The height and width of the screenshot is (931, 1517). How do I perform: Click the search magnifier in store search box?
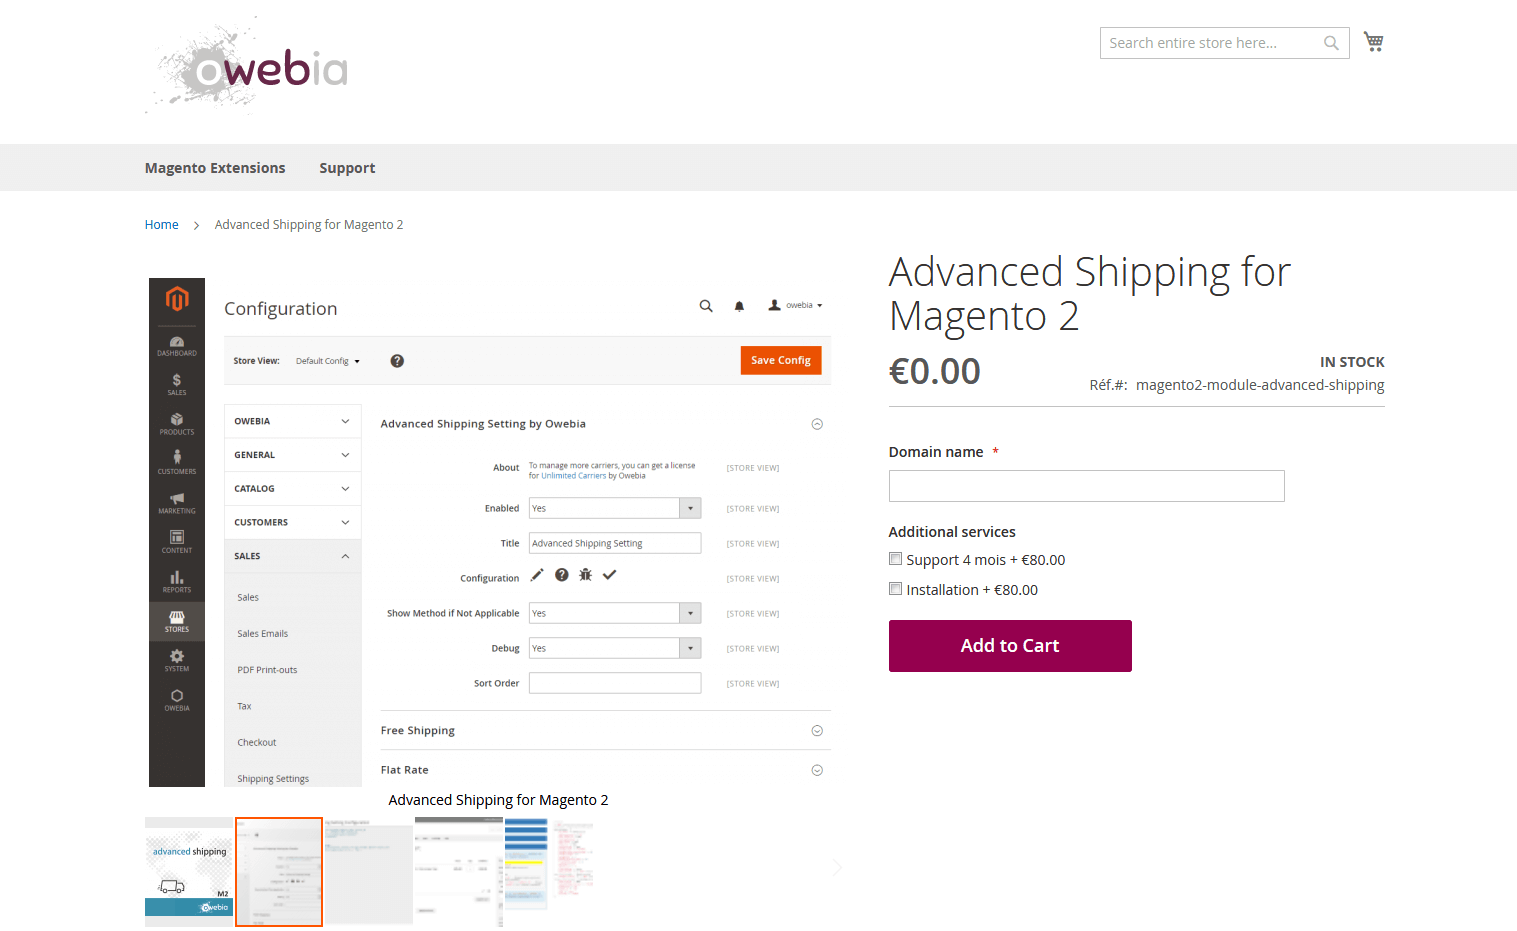pos(1331,43)
